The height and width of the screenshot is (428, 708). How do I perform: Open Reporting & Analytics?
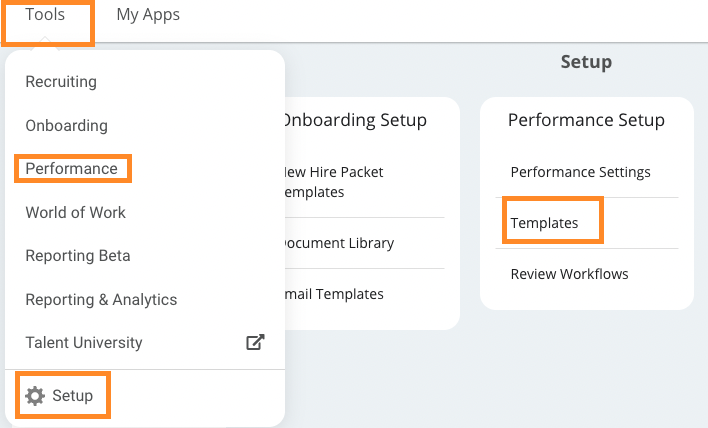(x=101, y=299)
